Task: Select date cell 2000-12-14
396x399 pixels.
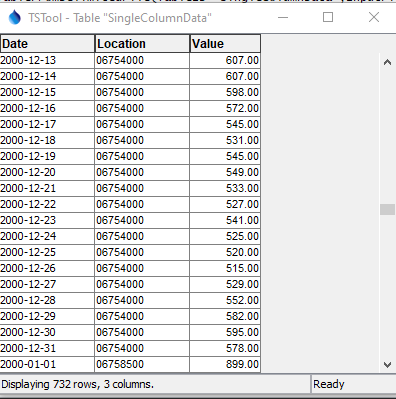Action: [x=47, y=76]
